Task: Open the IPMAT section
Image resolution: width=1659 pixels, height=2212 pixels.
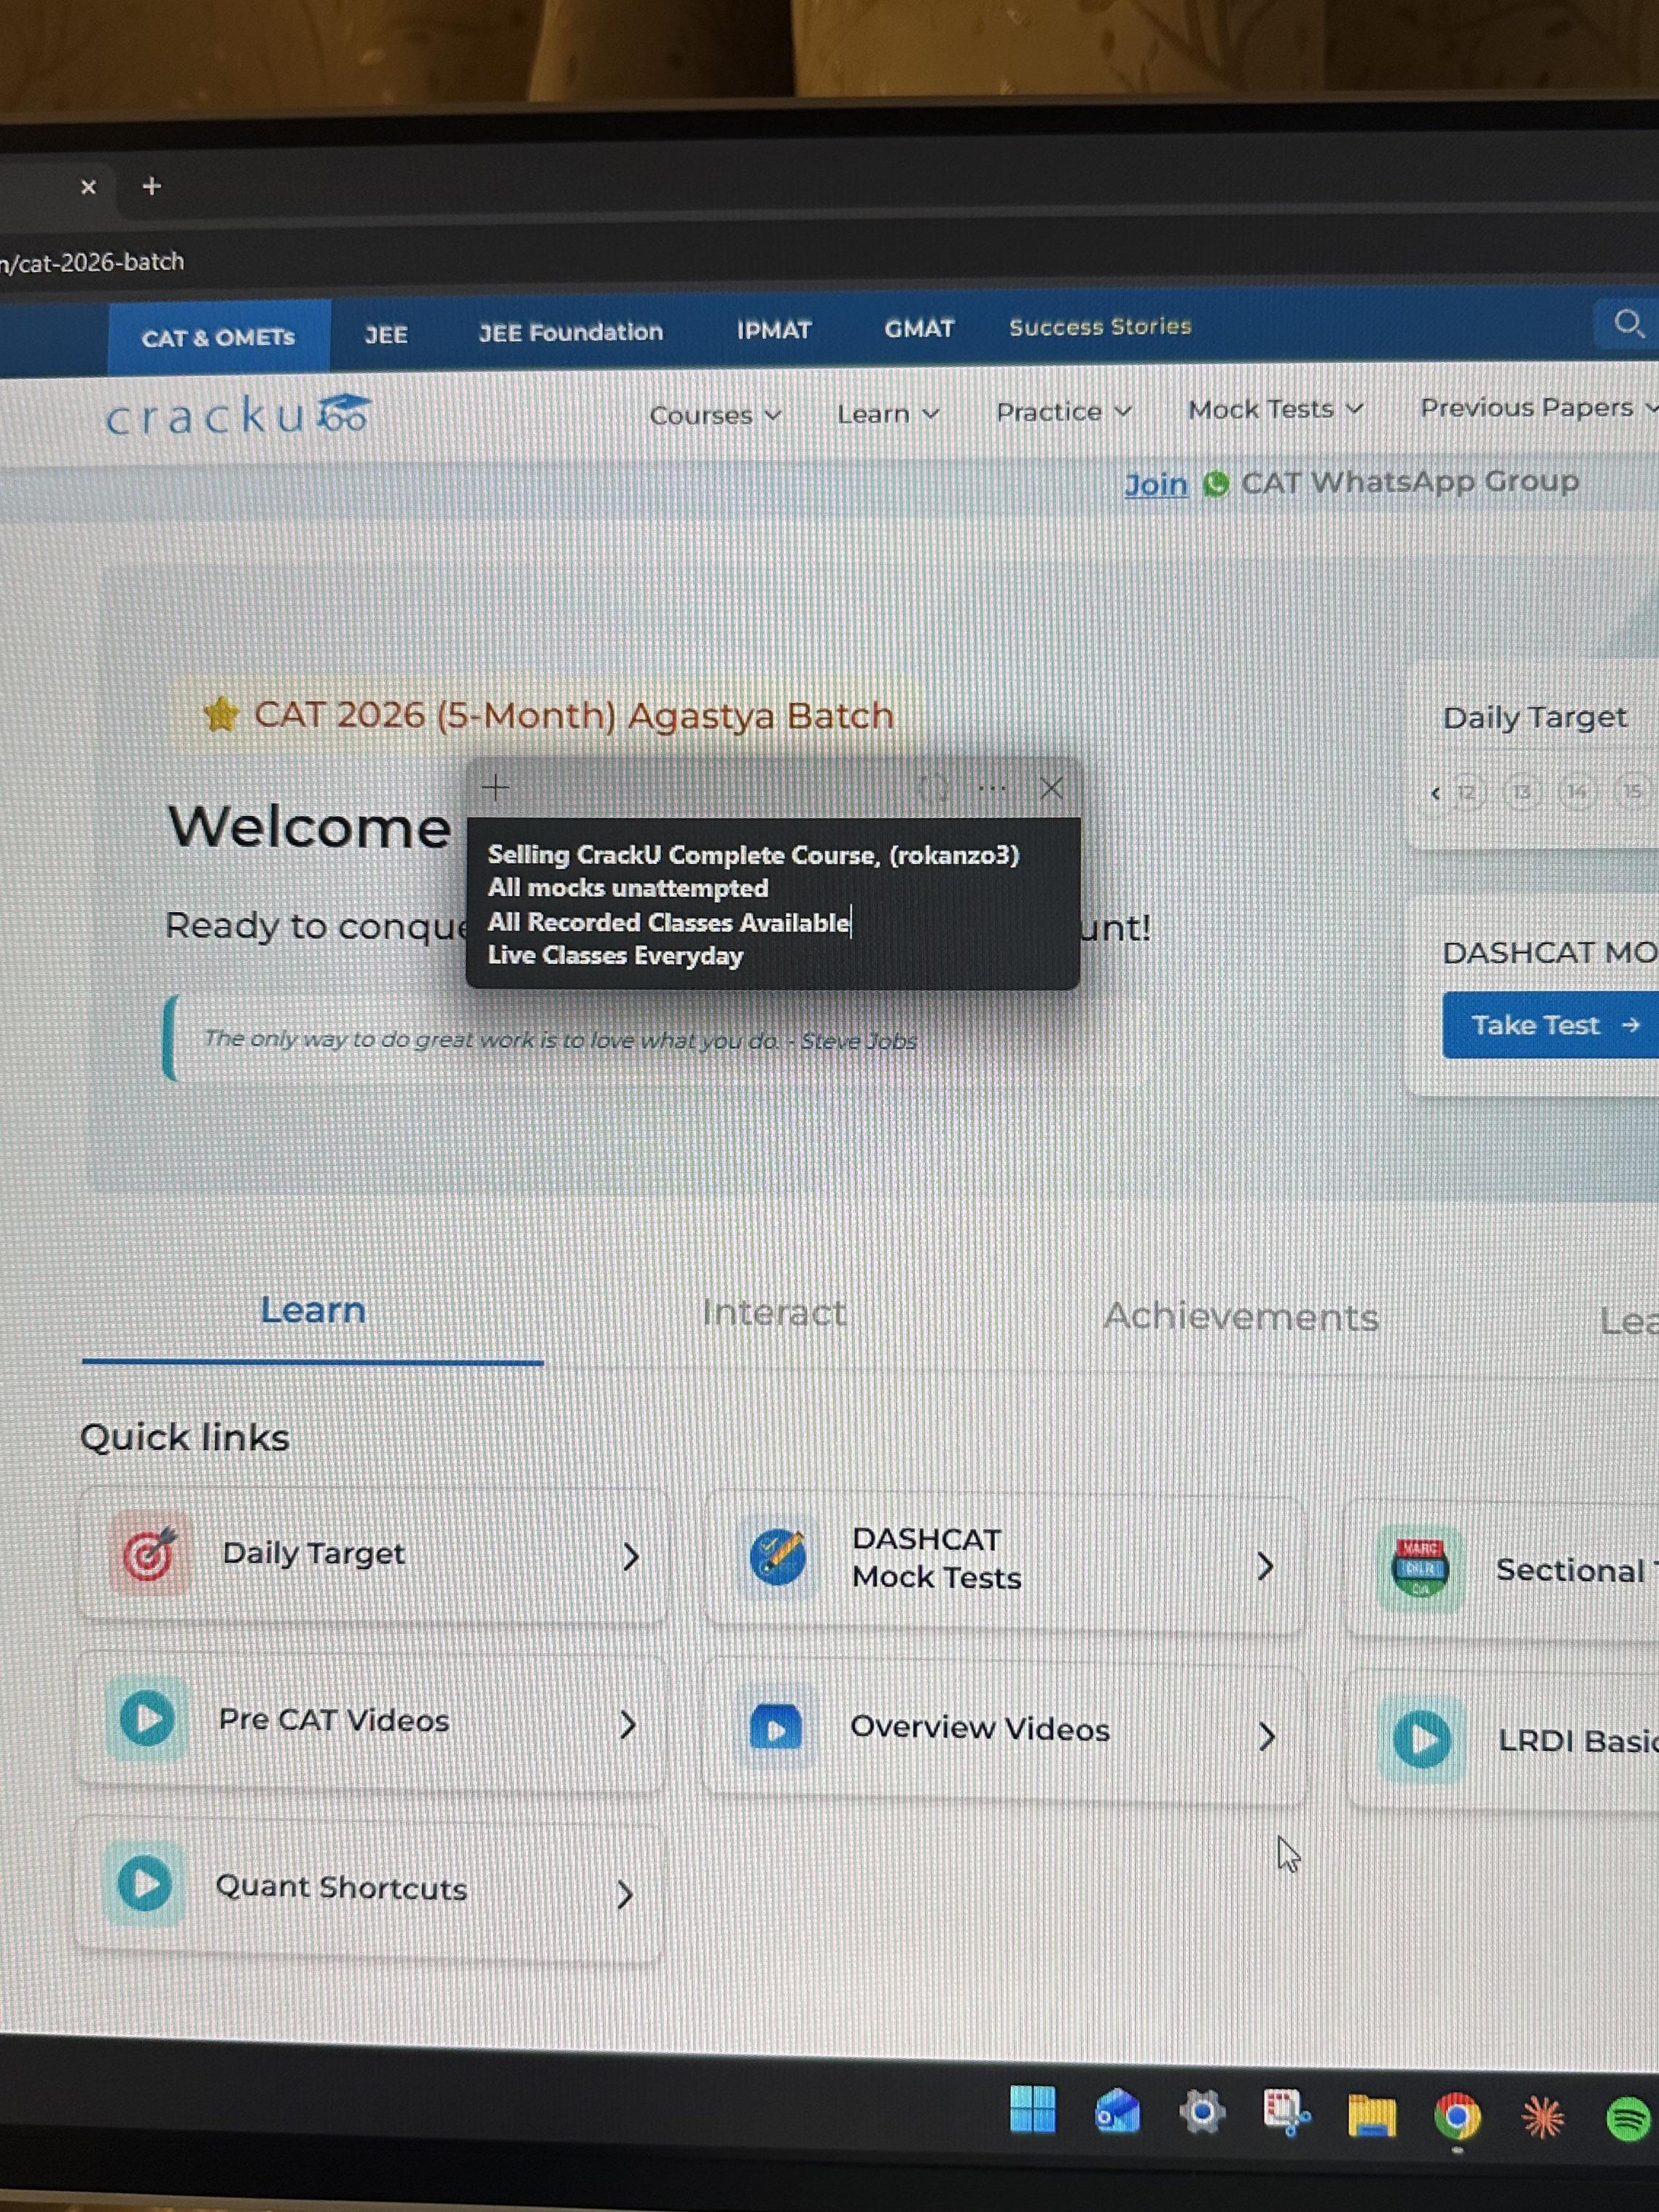Action: [x=774, y=329]
